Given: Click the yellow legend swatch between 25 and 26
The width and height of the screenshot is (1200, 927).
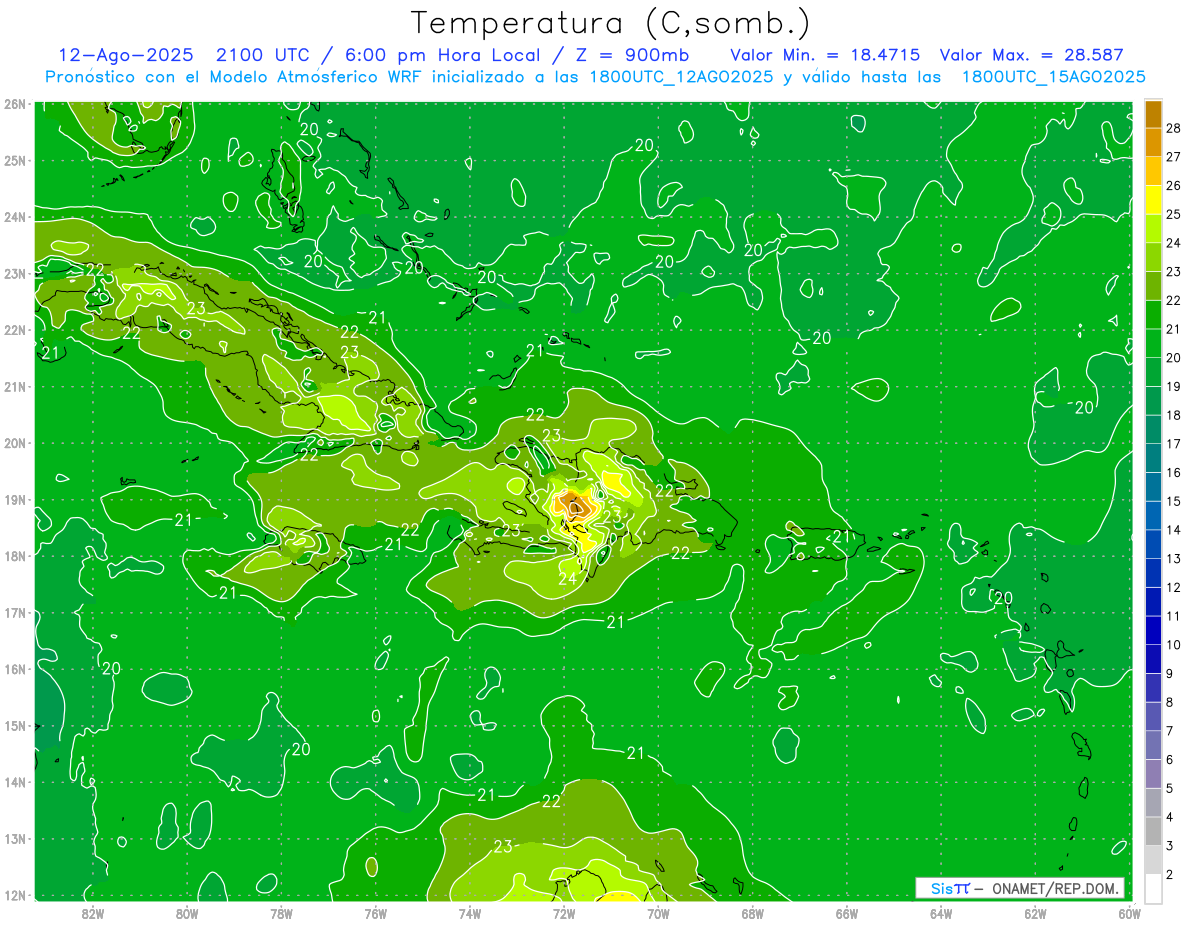Looking at the screenshot, I should 1153,200.
